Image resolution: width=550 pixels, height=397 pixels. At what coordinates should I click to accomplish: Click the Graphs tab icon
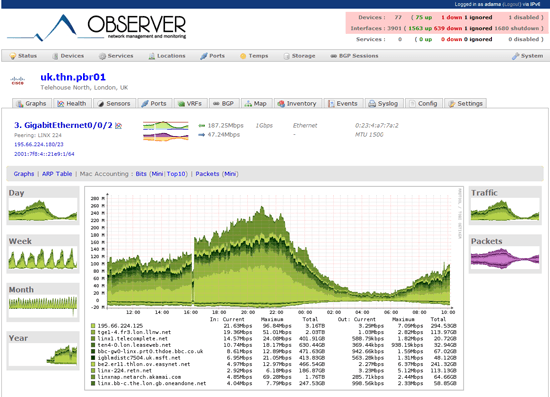[20, 104]
